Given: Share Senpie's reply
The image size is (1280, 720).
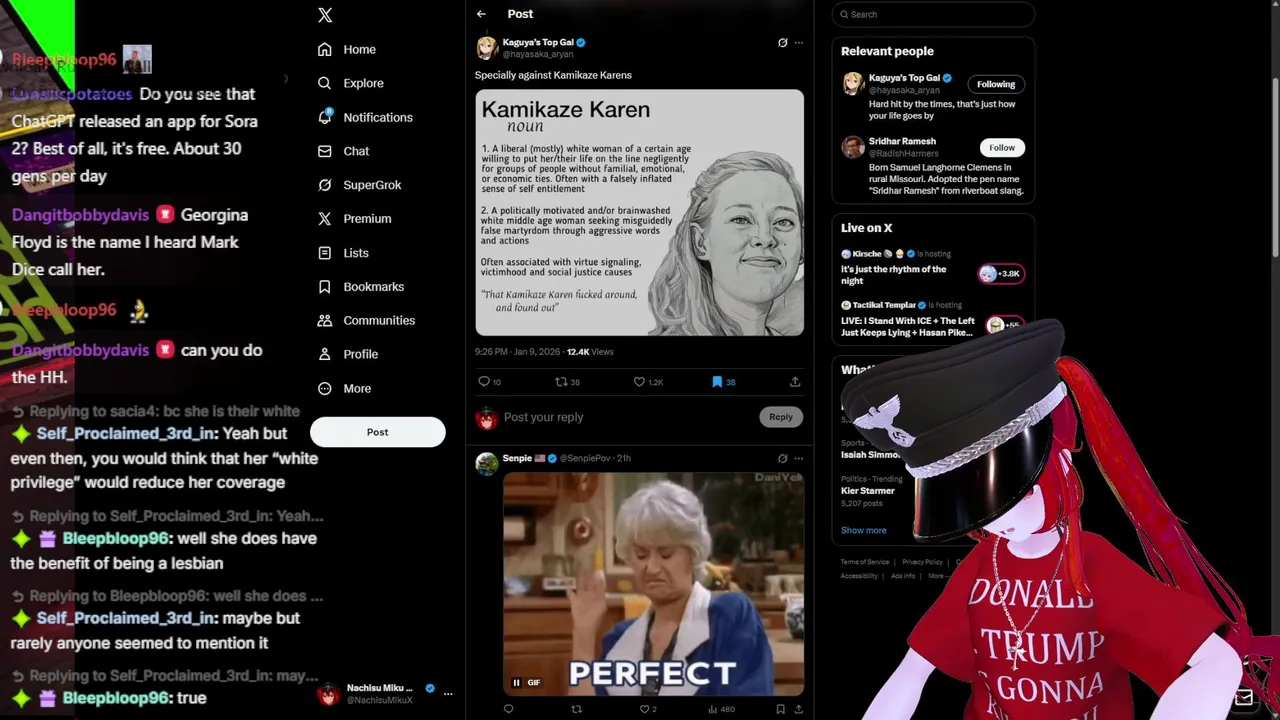Looking at the screenshot, I should pos(798,709).
